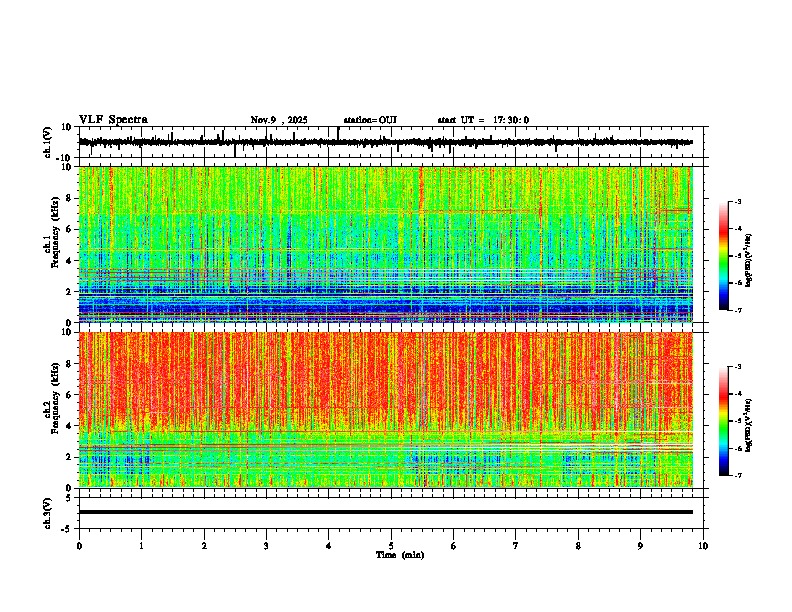This screenshot has height=612, width=792.
Task: Click the "Time (min)" axis label
Action: [x=400, y=555]
